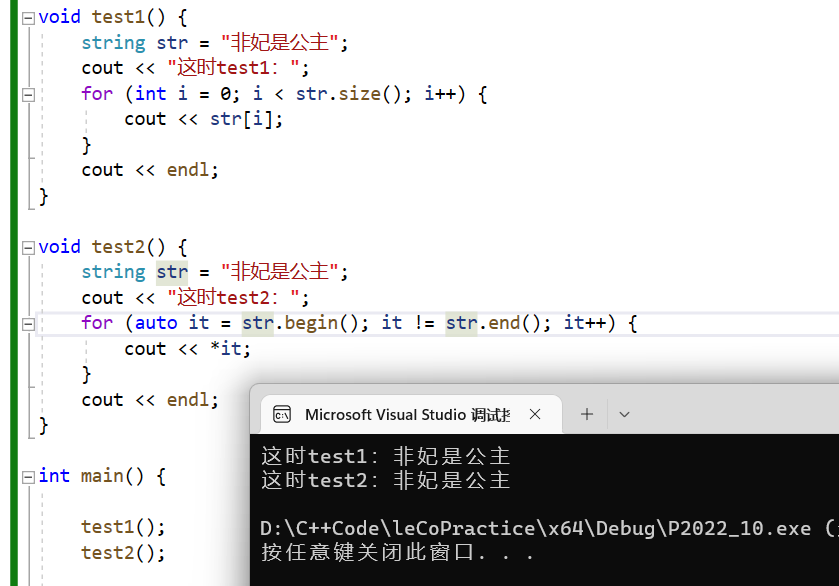Collapse the for loop in test1
This screenshot has width=839, height=586.
pos(28,95)
